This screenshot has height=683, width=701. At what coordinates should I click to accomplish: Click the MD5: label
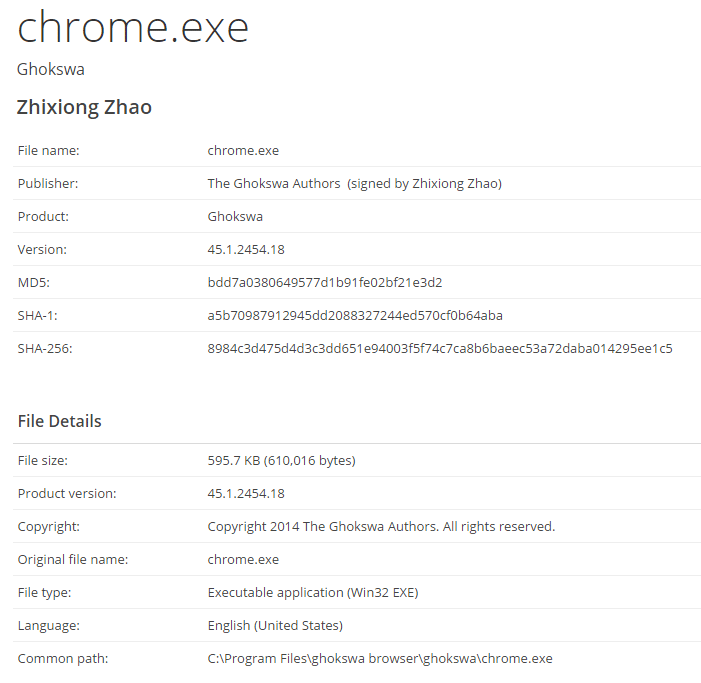pyautogui.click(x=34, y=282)
